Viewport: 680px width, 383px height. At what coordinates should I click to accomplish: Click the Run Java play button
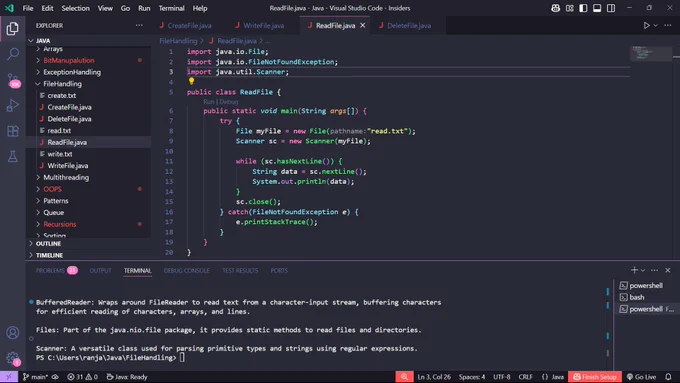coord(646,26)
